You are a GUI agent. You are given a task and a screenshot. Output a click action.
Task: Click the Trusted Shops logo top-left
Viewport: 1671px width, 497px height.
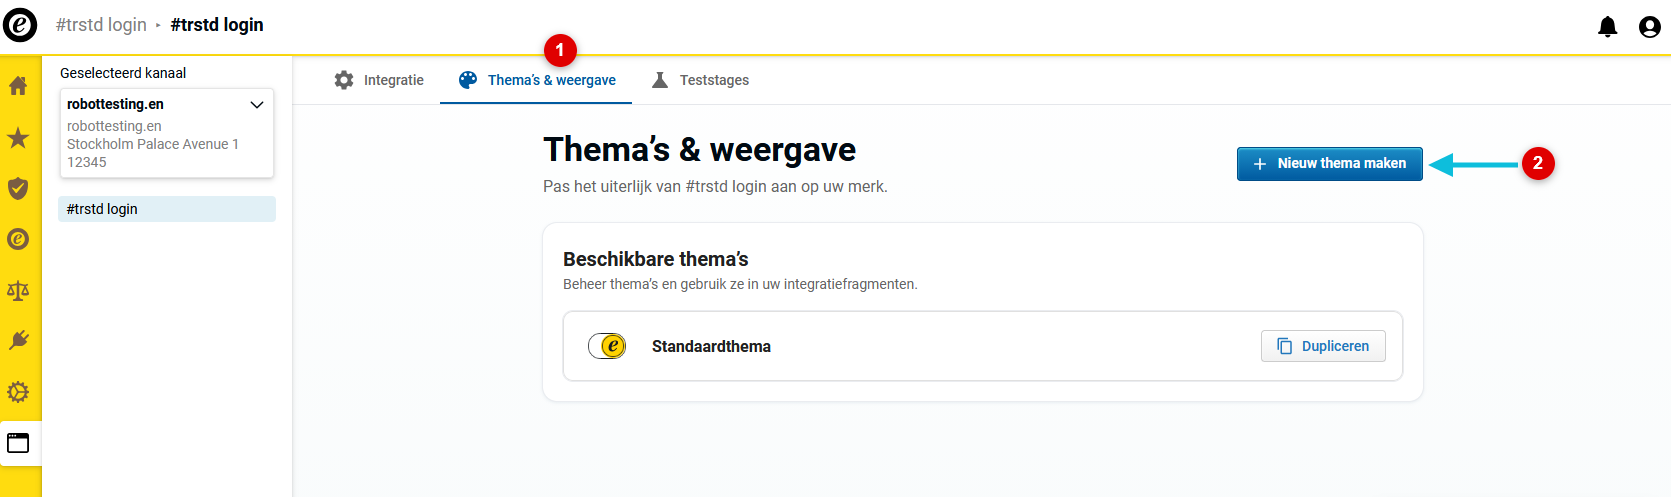pyautogui.click(x=20, y=25)
